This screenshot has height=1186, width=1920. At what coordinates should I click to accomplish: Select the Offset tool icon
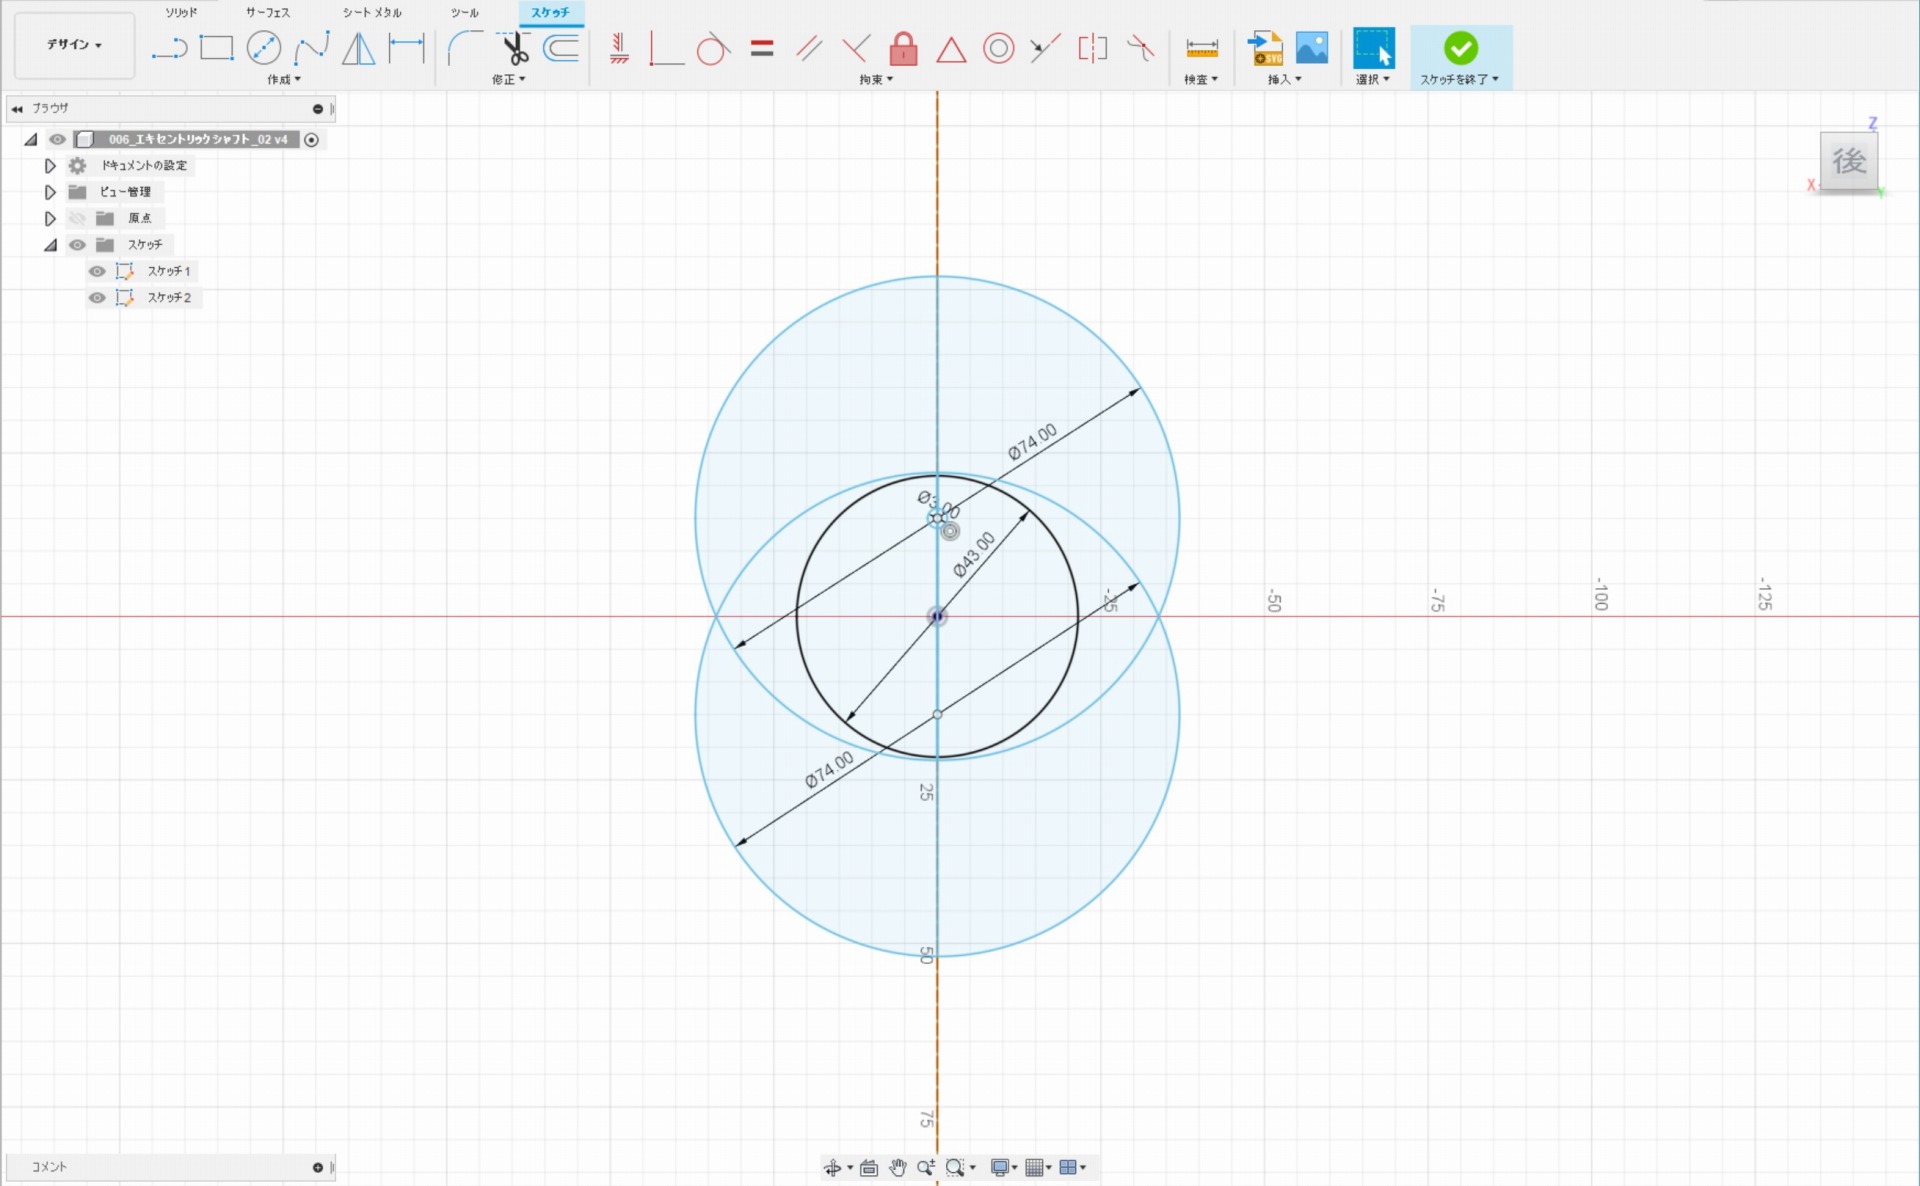point(561,48)
